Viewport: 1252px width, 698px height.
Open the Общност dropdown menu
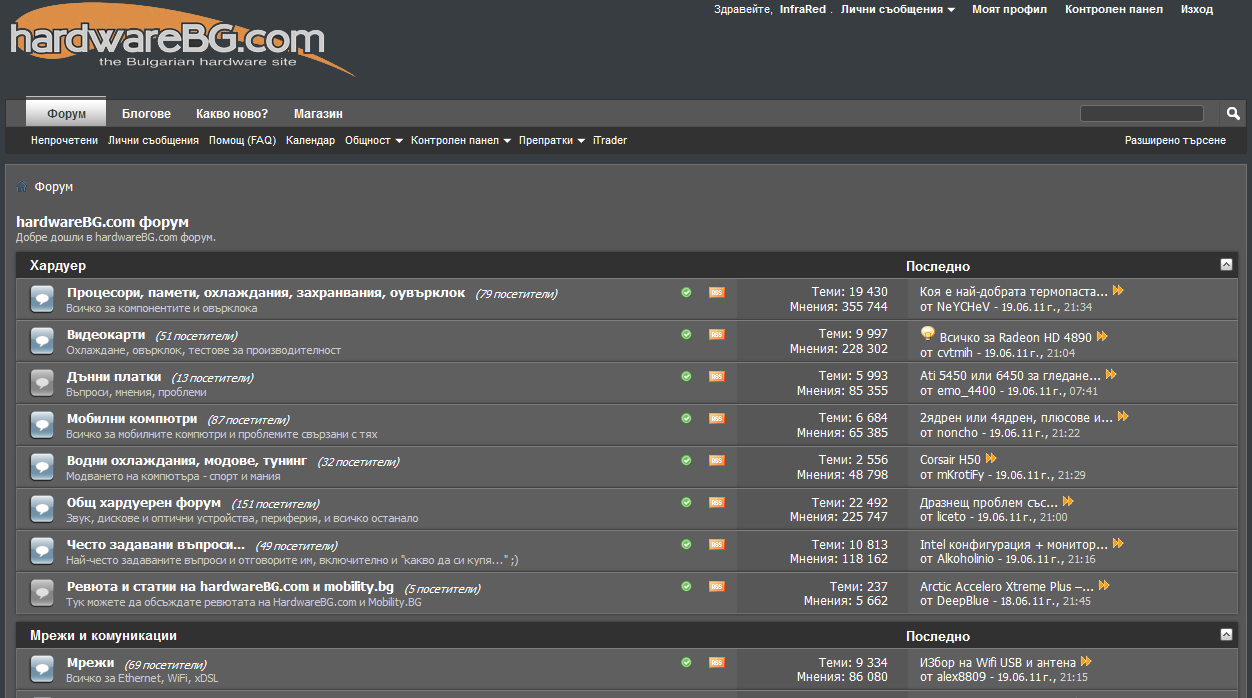373,141
